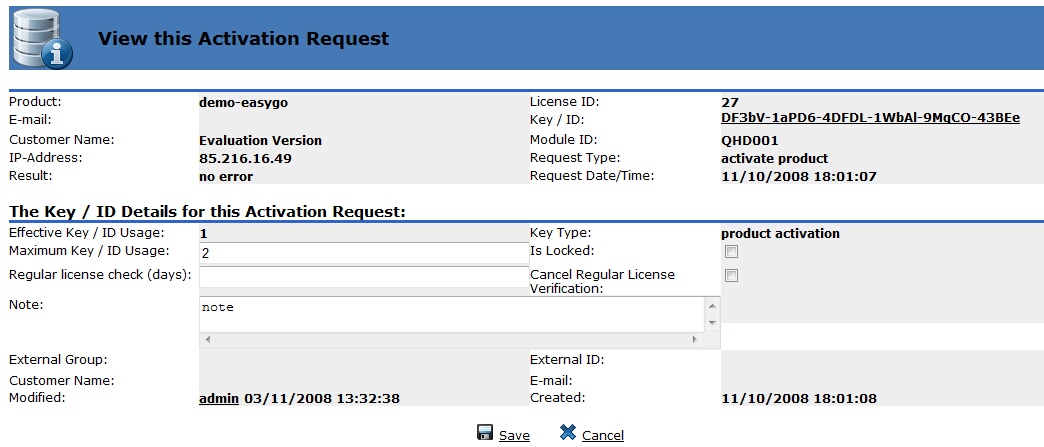Click inside the Note text area

pos(452,314)
